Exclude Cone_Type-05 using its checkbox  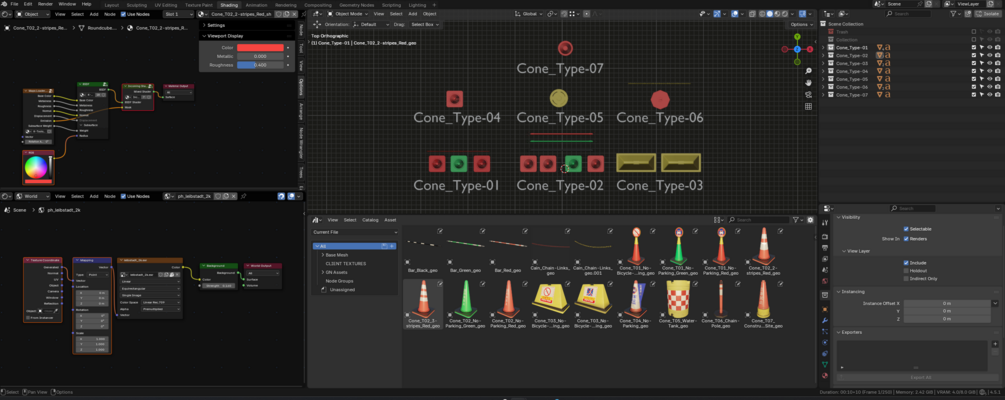(x=974, y=79)
